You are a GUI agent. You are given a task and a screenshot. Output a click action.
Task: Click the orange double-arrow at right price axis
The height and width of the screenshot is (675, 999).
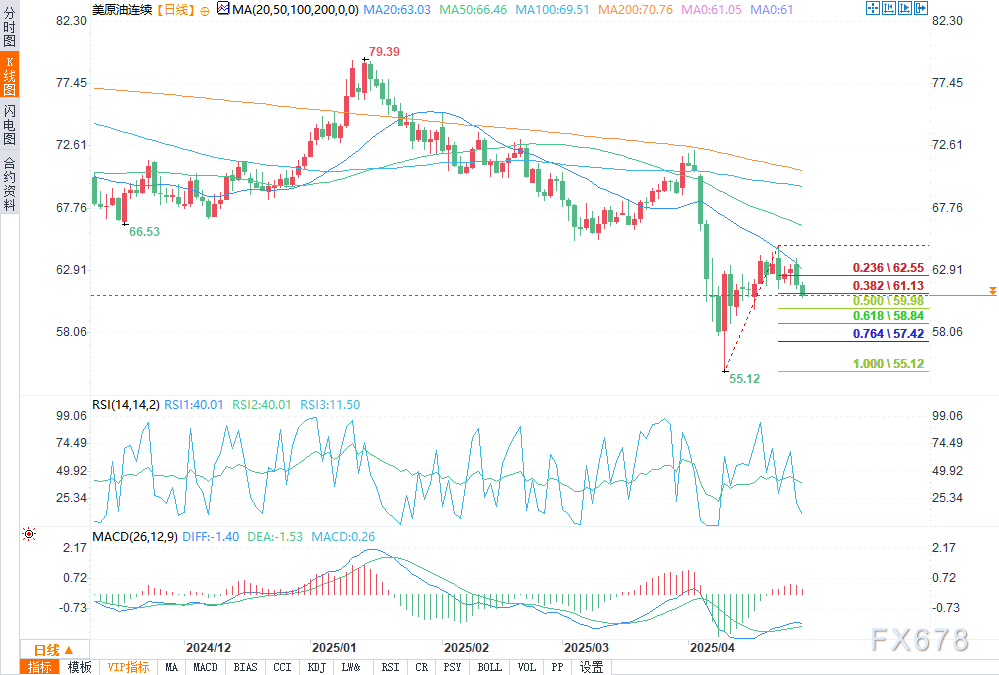coord(991,290)
